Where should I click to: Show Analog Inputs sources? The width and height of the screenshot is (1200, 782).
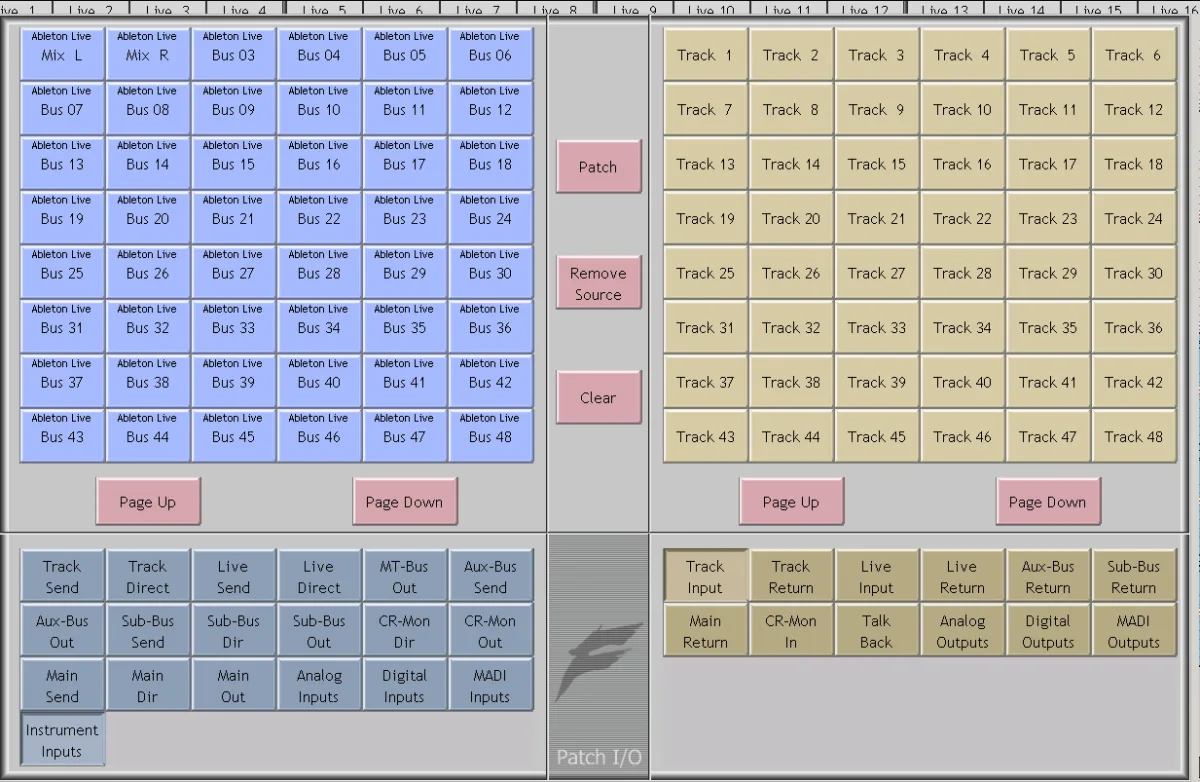pyautogui.click(x=319, y=686)
